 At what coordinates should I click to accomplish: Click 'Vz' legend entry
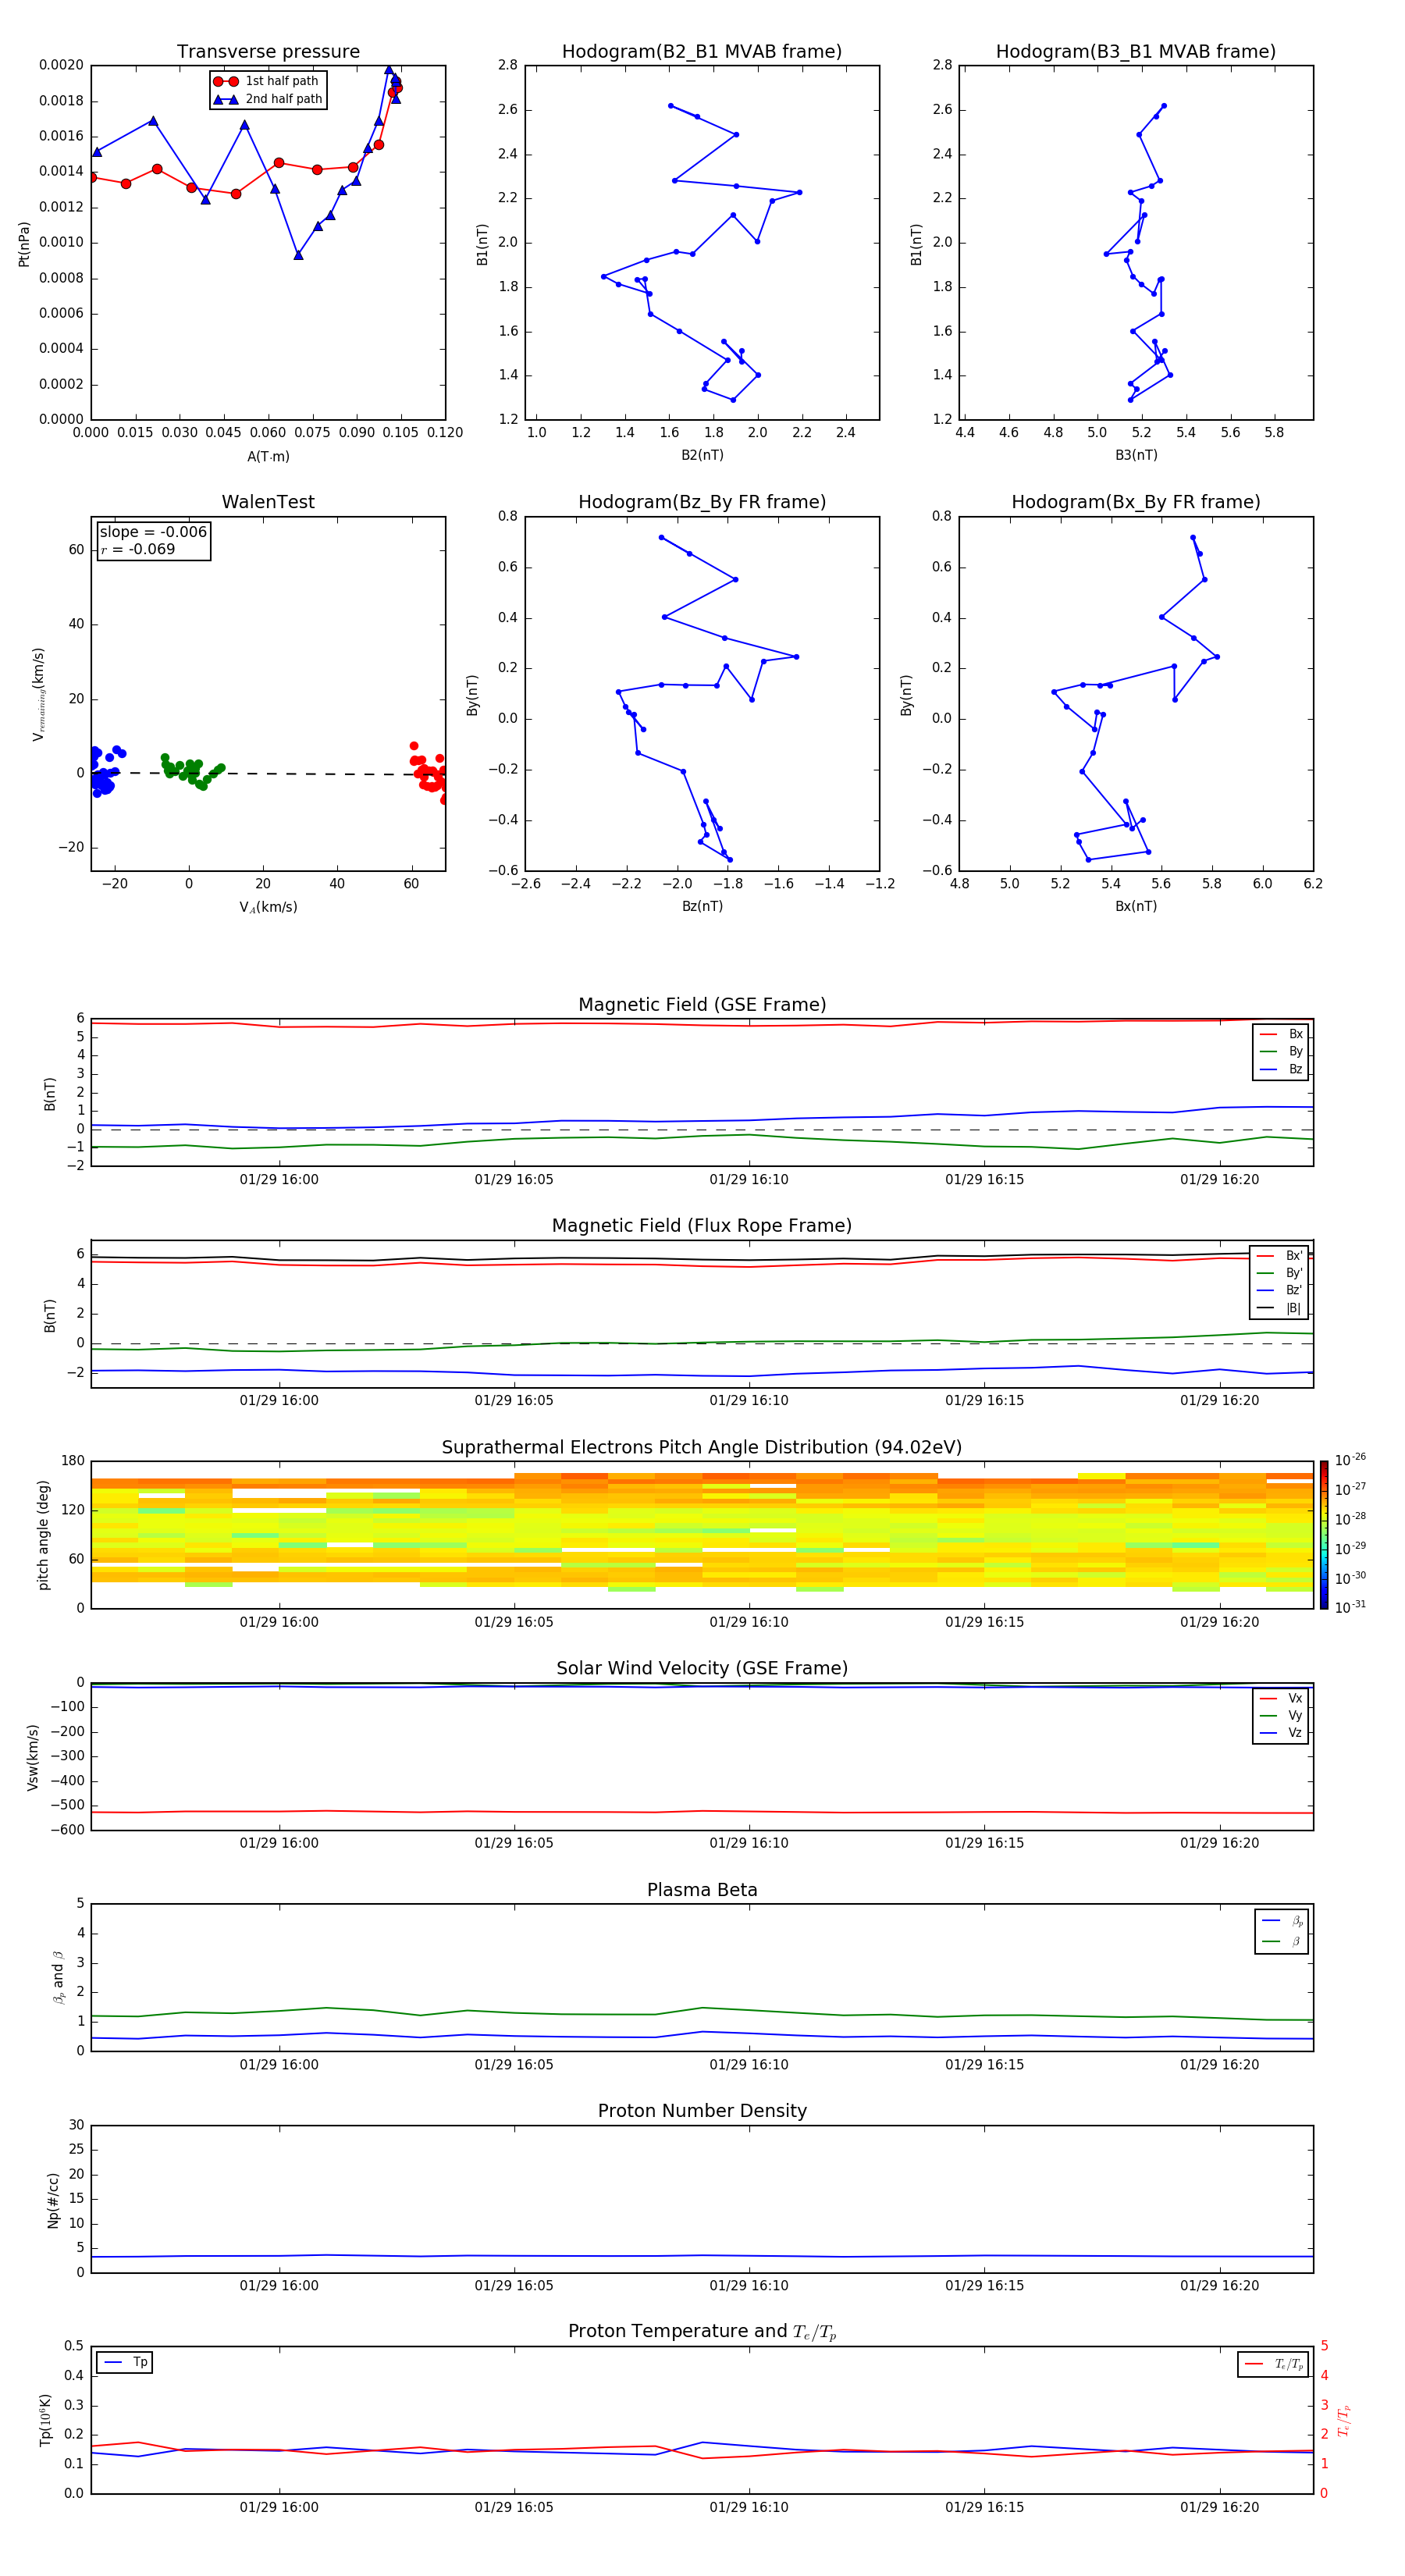click(x=1281, y=1732)
